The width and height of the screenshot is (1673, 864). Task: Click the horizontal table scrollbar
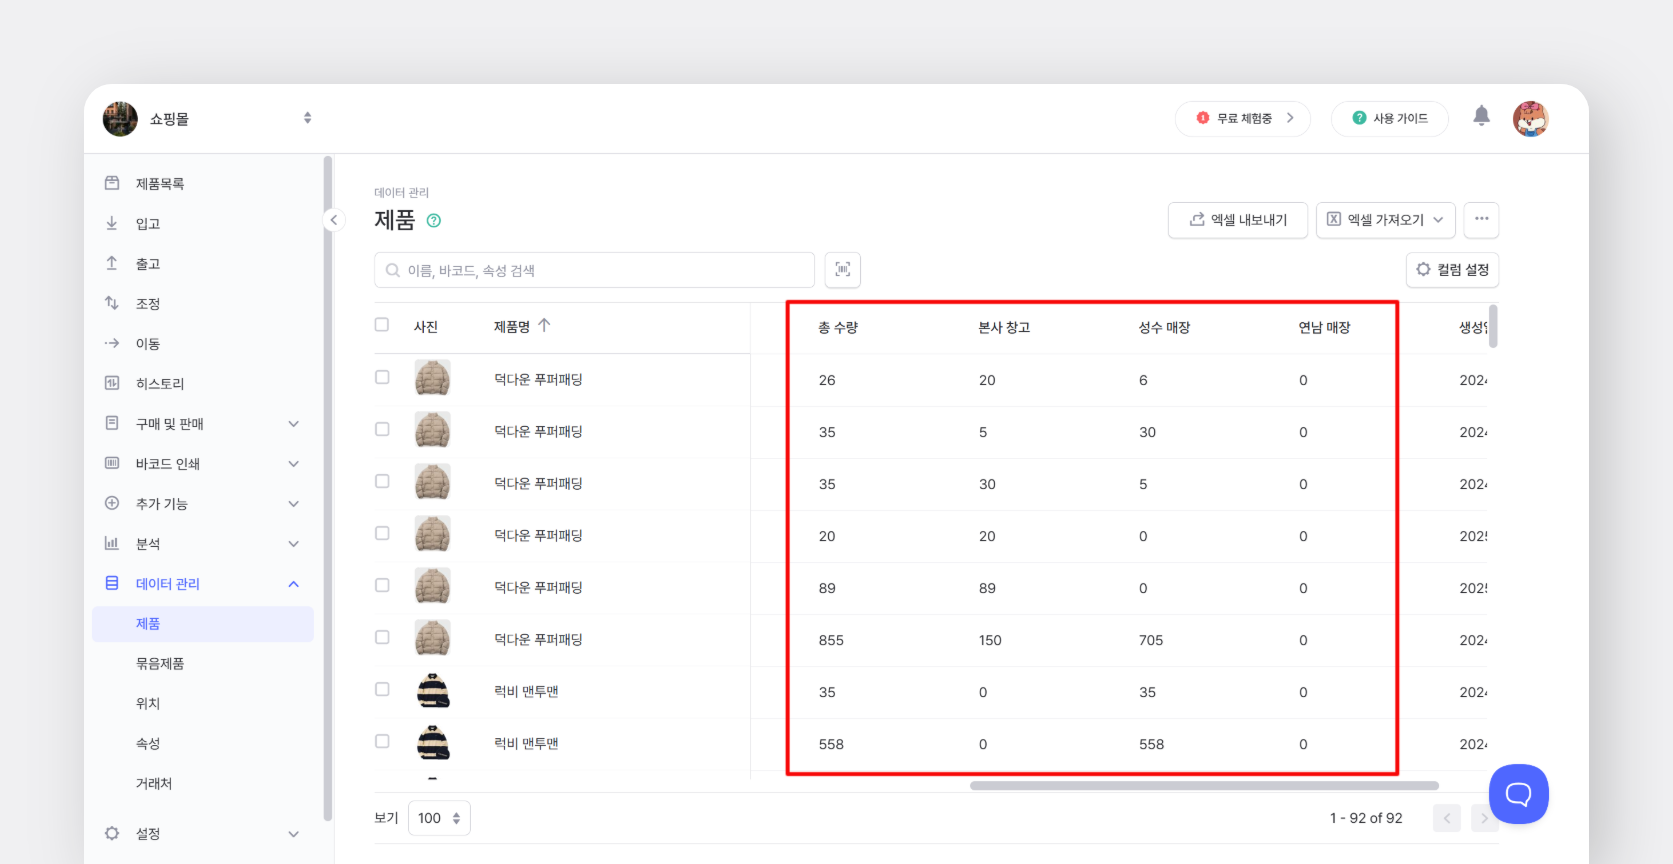[1203, 786]
